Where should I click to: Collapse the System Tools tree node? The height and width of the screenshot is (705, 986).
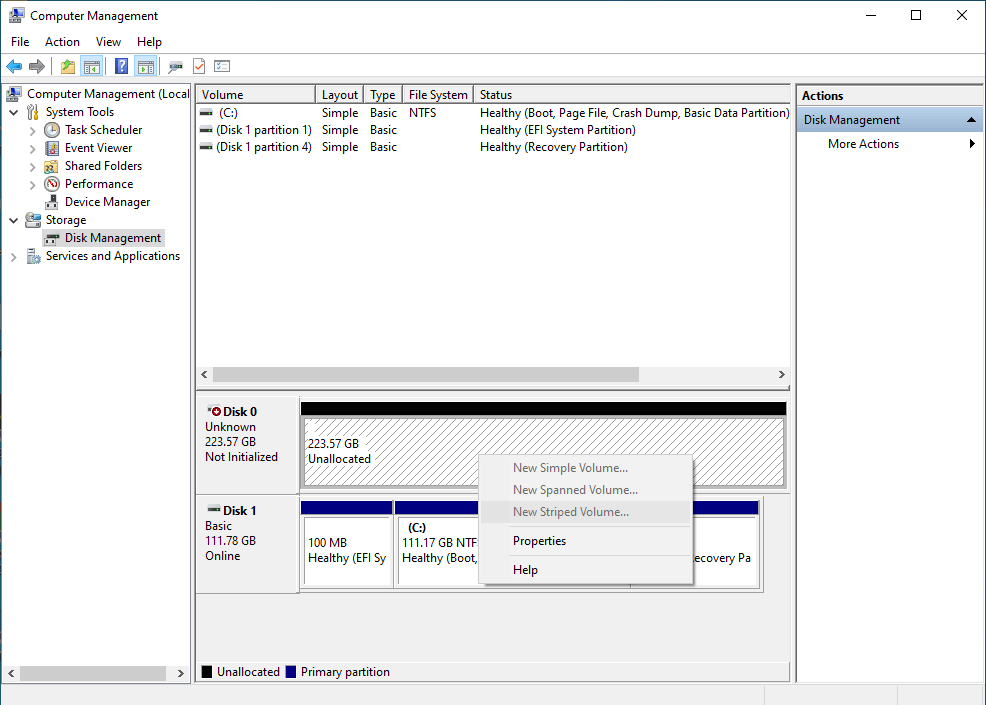click(14, 113)
